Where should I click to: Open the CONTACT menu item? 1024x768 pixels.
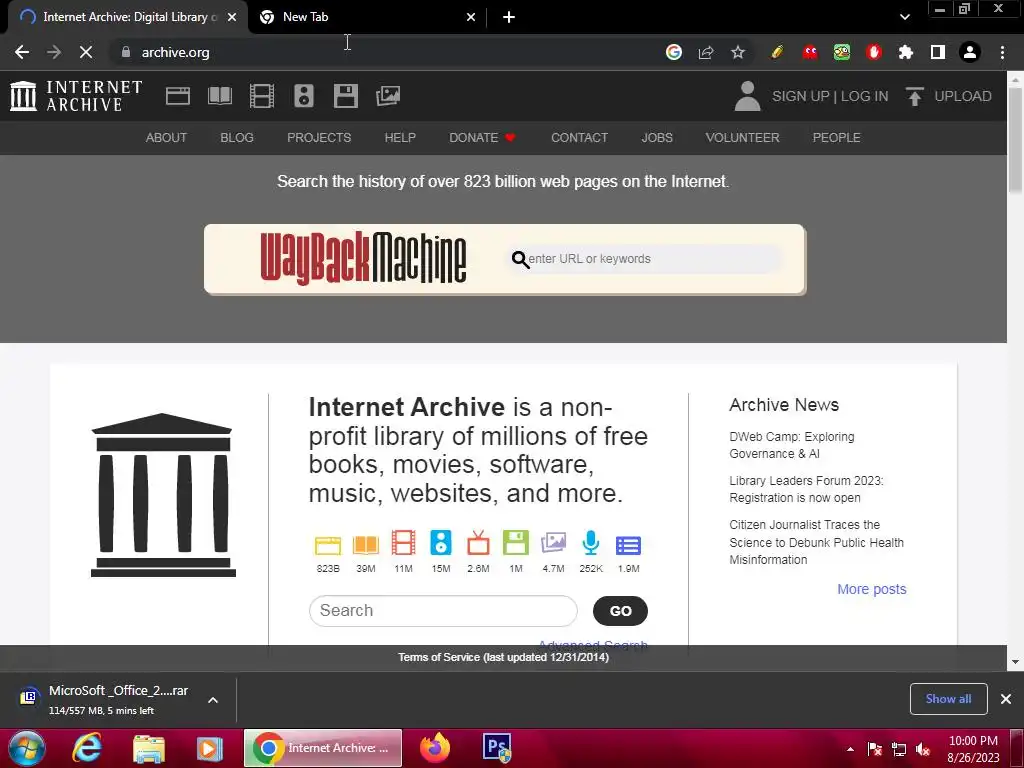coord(579,138)
